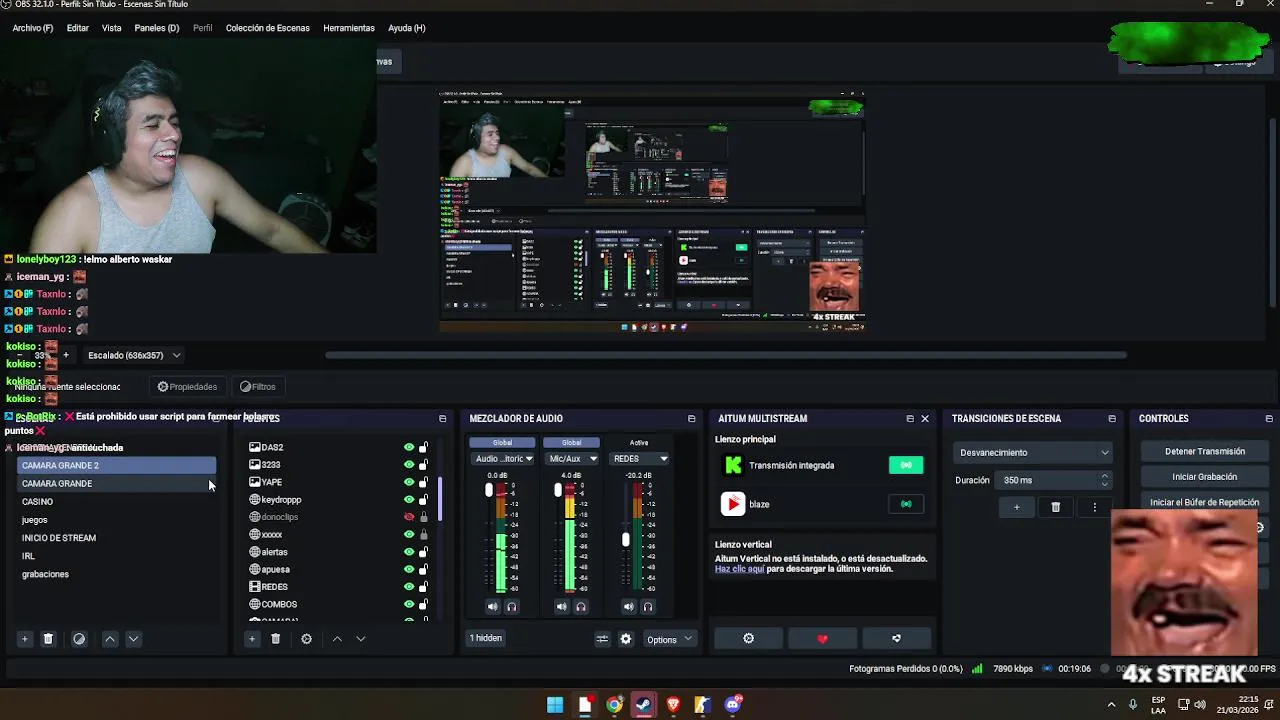Image resolution: width=1280 pixels, height=720 pixels.
Task: Open audio mixer Options dropdown
Action: pos(669,639)
